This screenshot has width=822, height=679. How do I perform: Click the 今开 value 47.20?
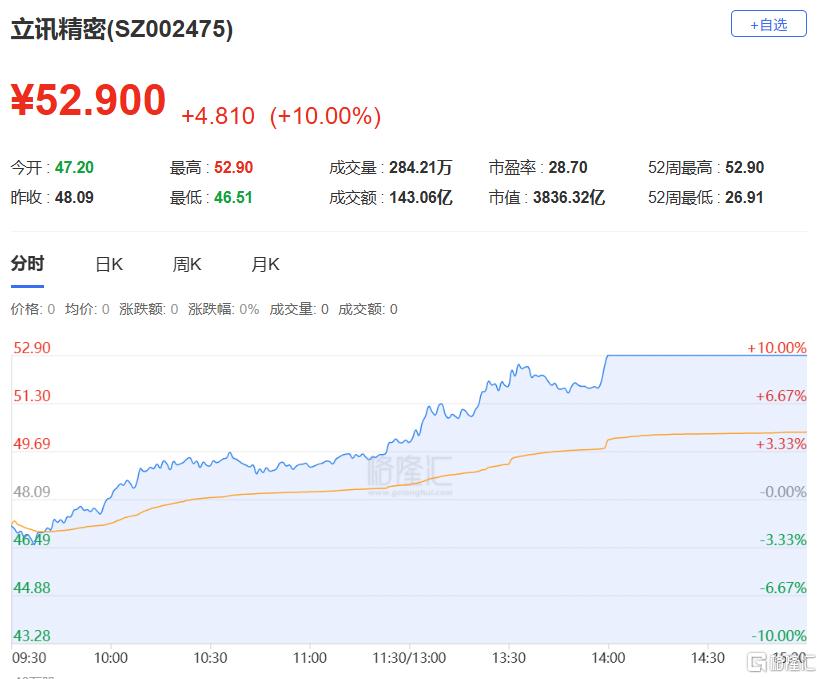(74, 167)
